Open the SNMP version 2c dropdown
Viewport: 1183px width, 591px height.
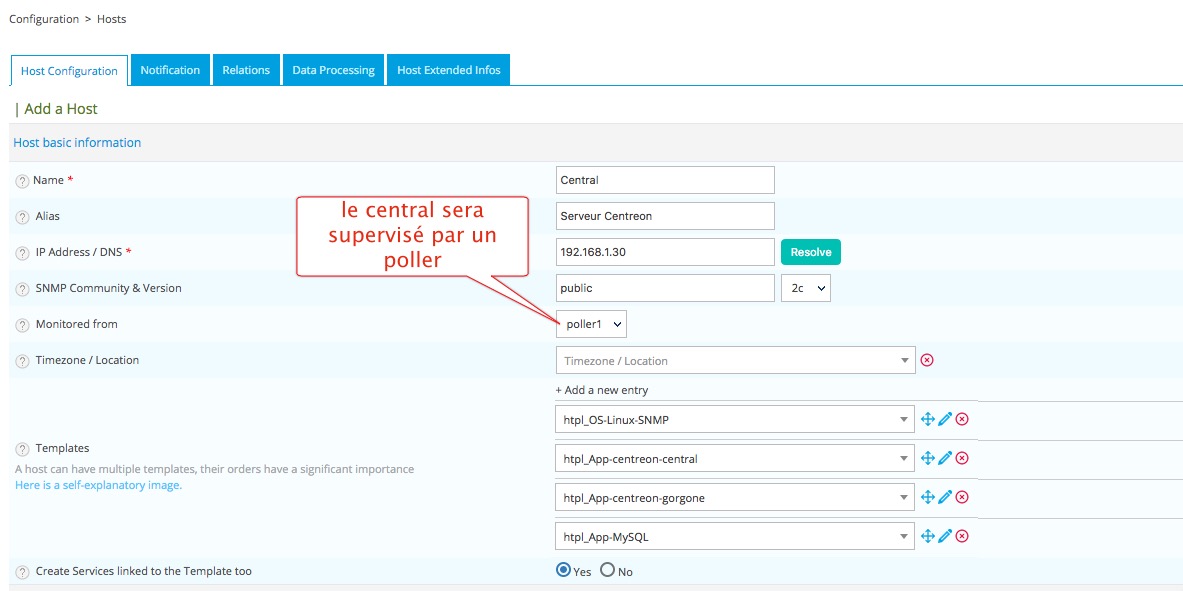click(805, 288)
